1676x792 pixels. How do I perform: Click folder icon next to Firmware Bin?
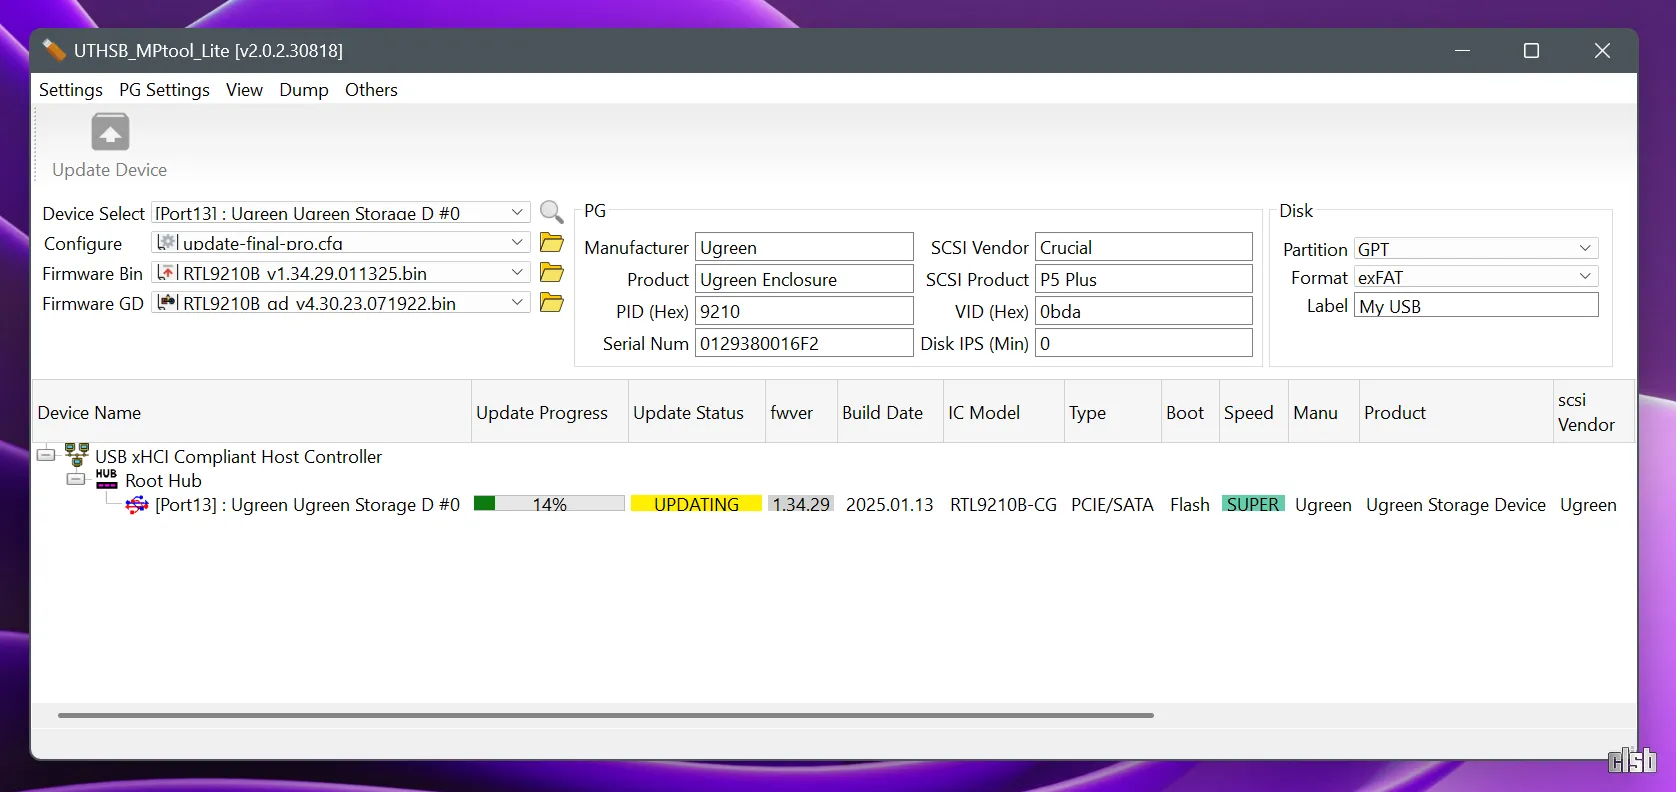[x=551, y=273]
